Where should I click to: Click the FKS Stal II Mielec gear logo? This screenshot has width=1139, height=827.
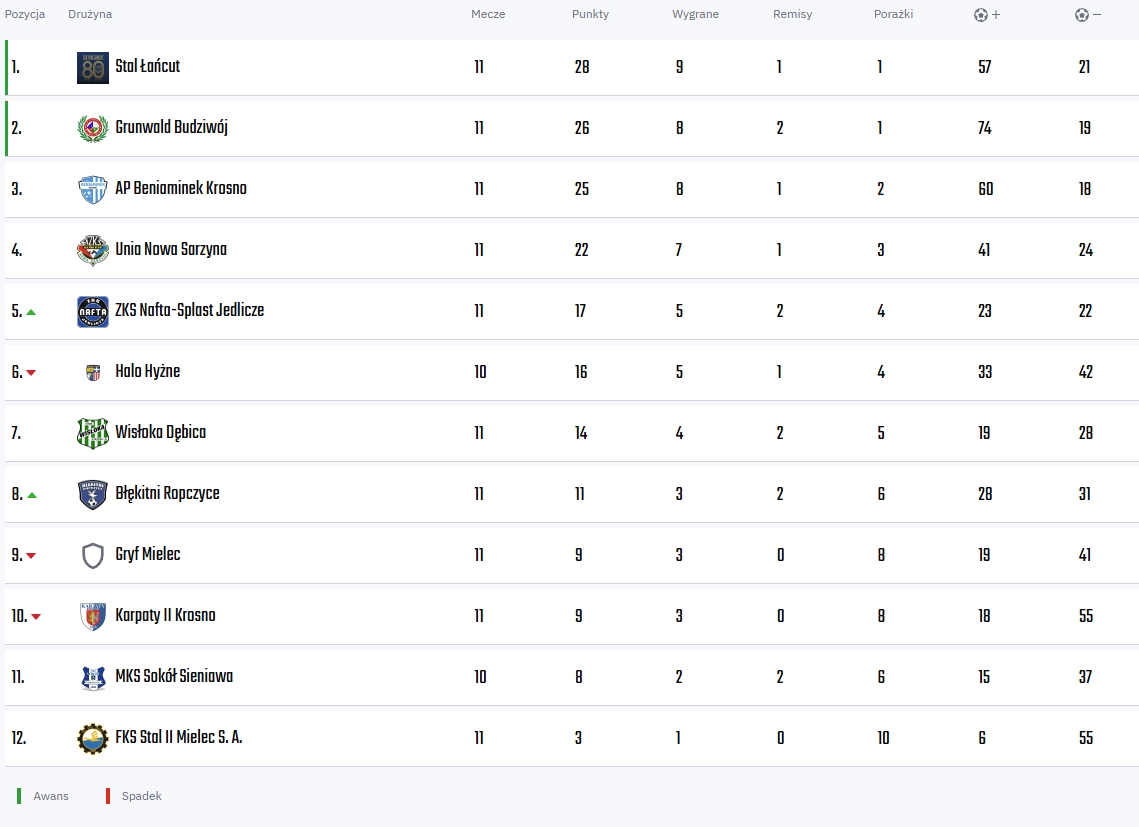93,739
